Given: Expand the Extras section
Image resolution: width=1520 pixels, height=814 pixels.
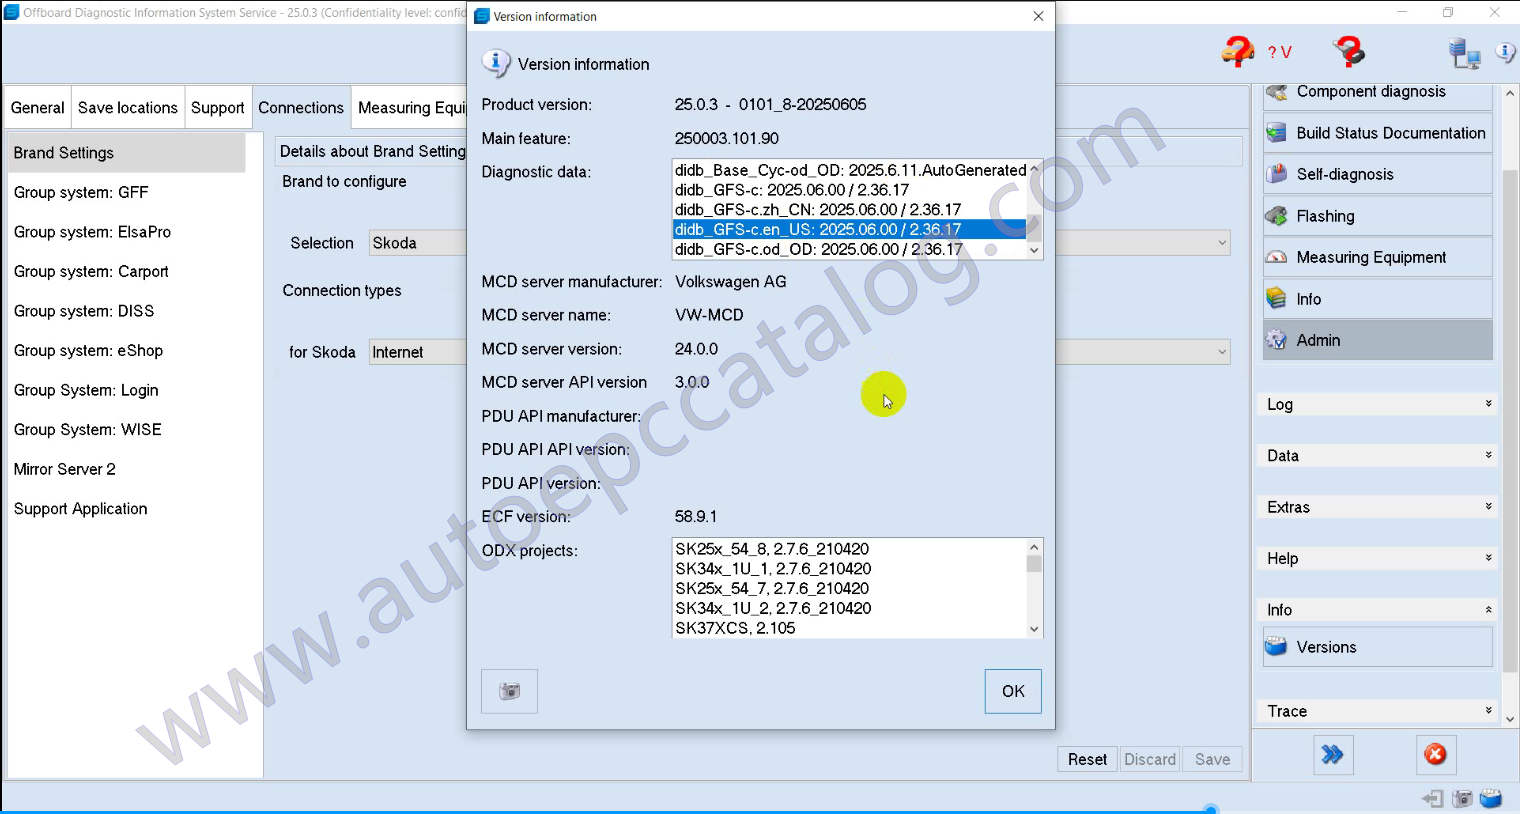Looking at the screenshot, I should point(1378,507).
